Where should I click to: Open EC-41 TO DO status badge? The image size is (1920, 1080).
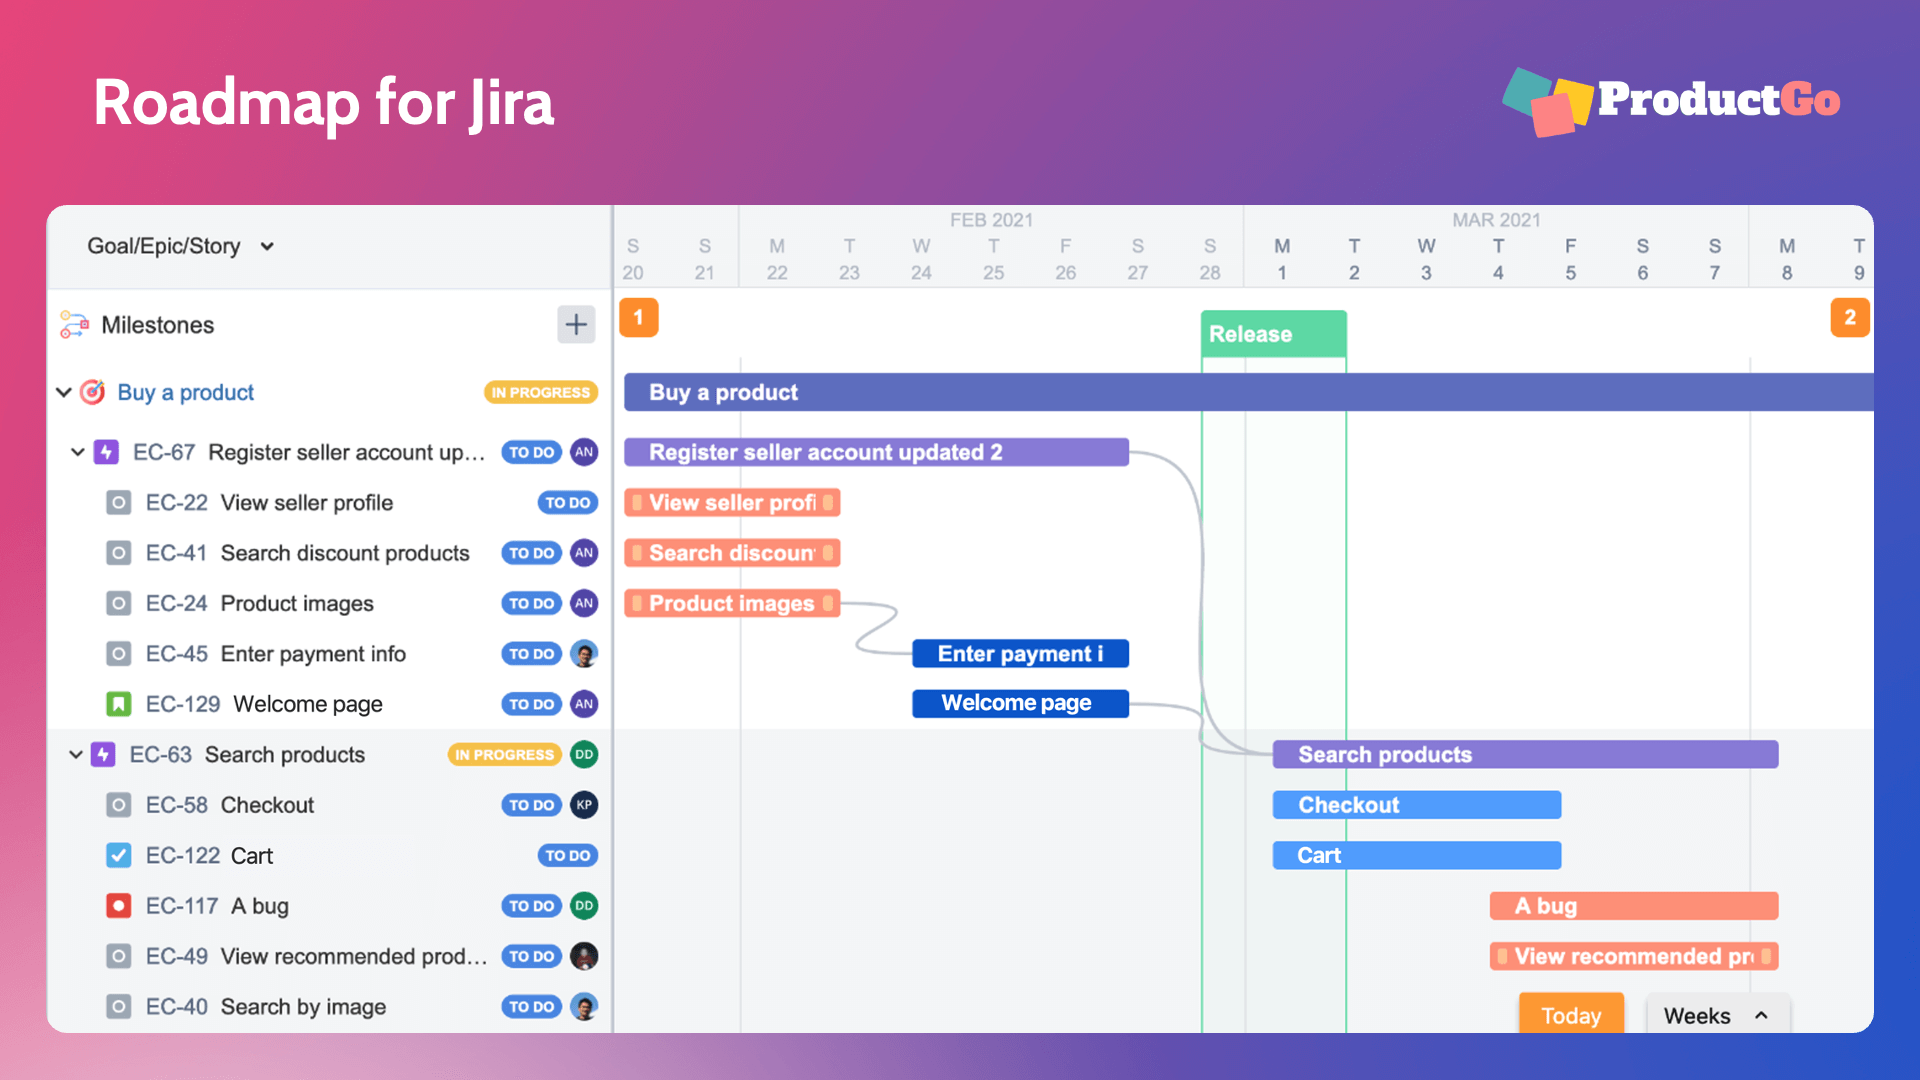click(x=531, y=553)
